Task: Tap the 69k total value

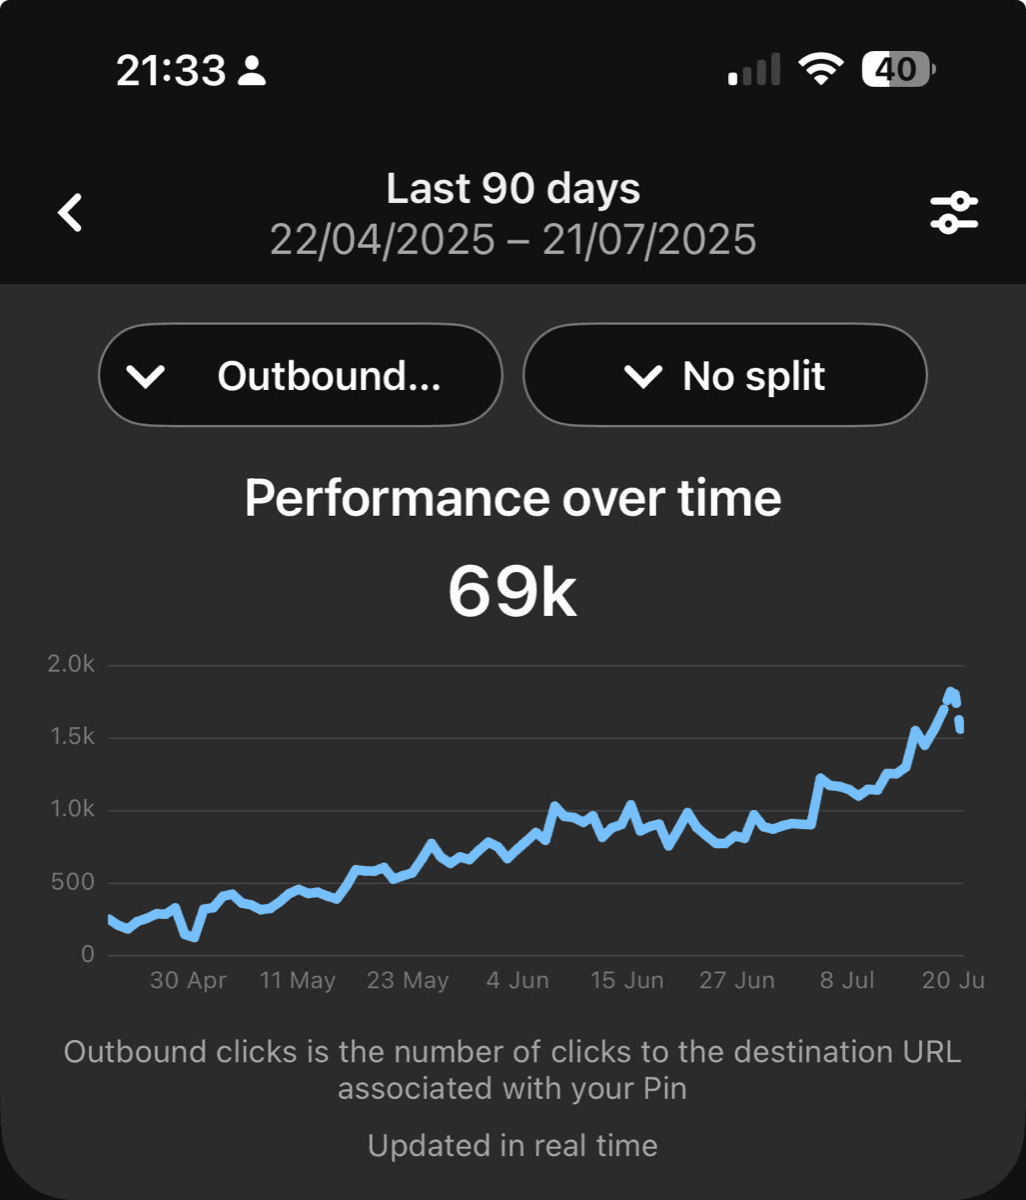Action: [x=512, y=592]
